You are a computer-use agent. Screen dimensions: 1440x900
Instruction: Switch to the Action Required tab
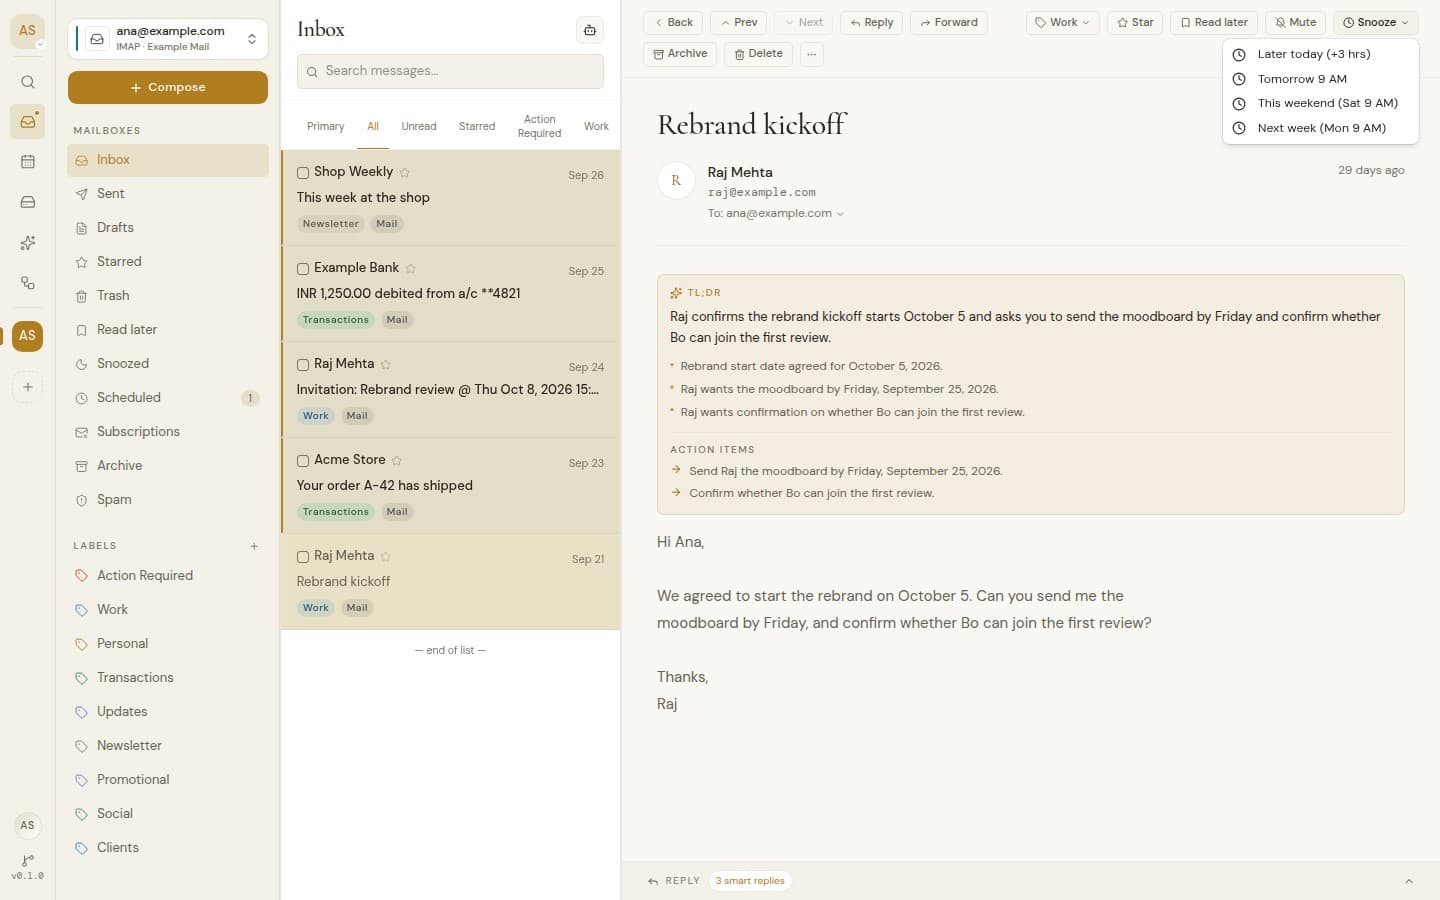pyautogui.click(x=540, y=126)
